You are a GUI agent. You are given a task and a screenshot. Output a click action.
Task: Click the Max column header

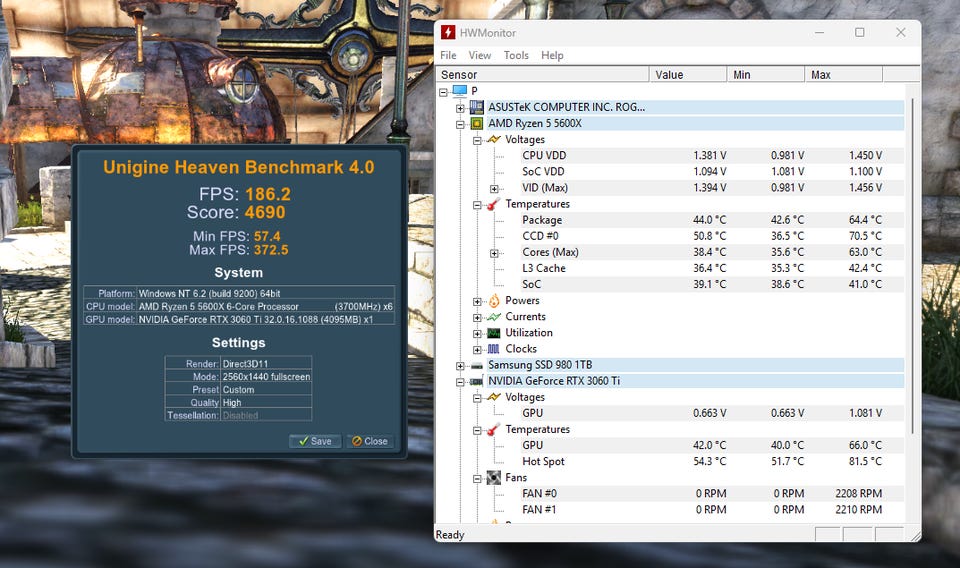pos(844,75)
